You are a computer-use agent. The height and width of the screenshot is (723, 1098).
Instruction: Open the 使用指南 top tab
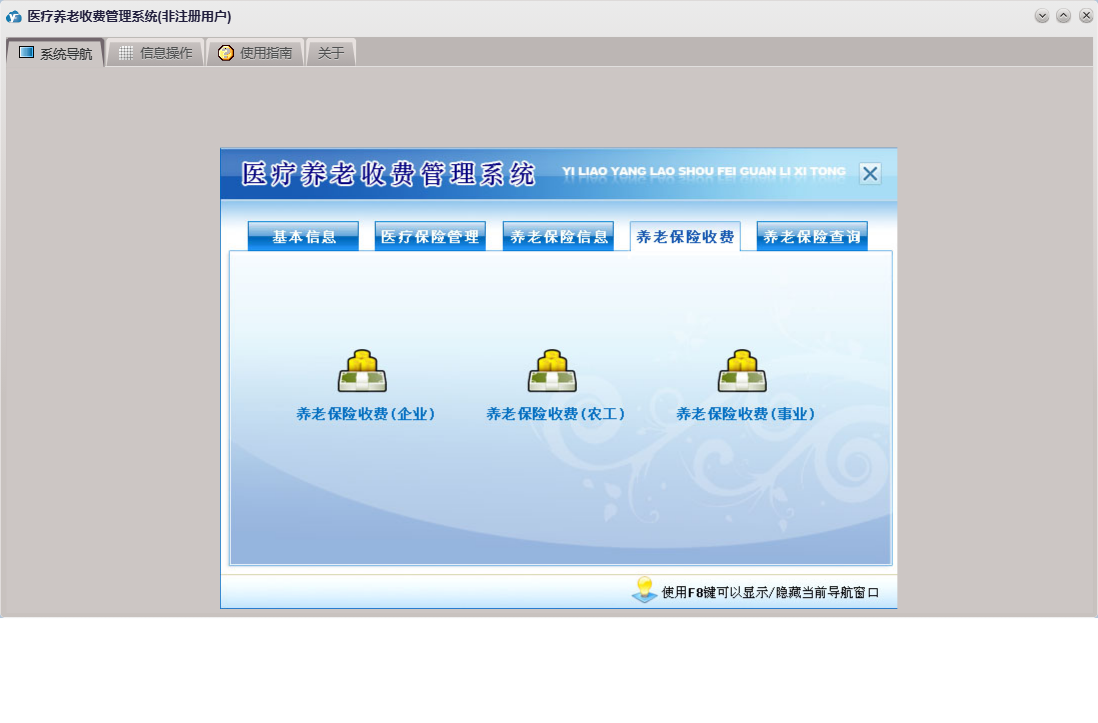[x=255, y=53]
